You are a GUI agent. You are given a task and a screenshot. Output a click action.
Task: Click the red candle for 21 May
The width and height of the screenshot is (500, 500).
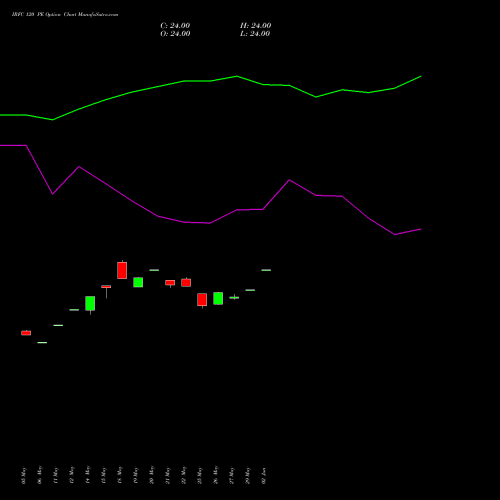pos(170,282)
